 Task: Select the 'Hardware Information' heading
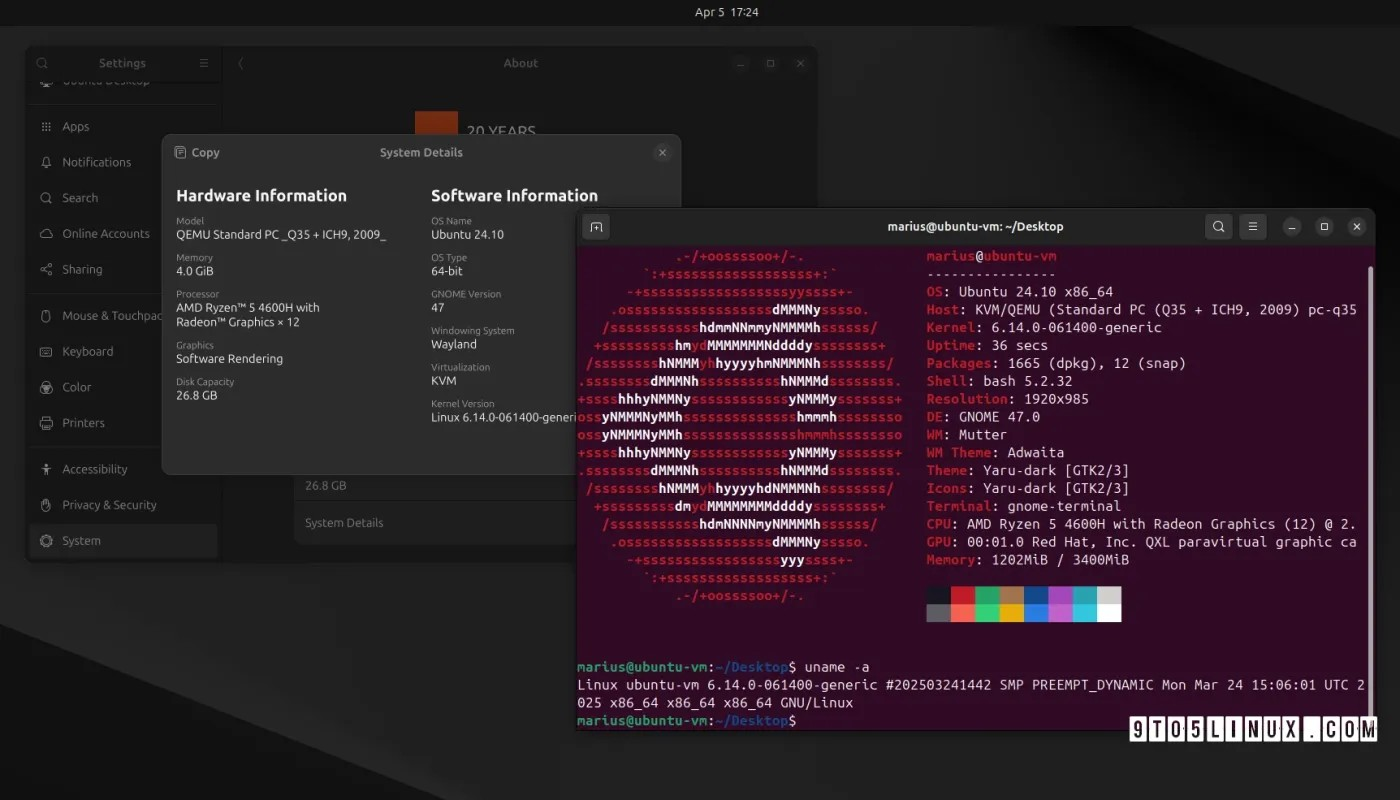261,196
